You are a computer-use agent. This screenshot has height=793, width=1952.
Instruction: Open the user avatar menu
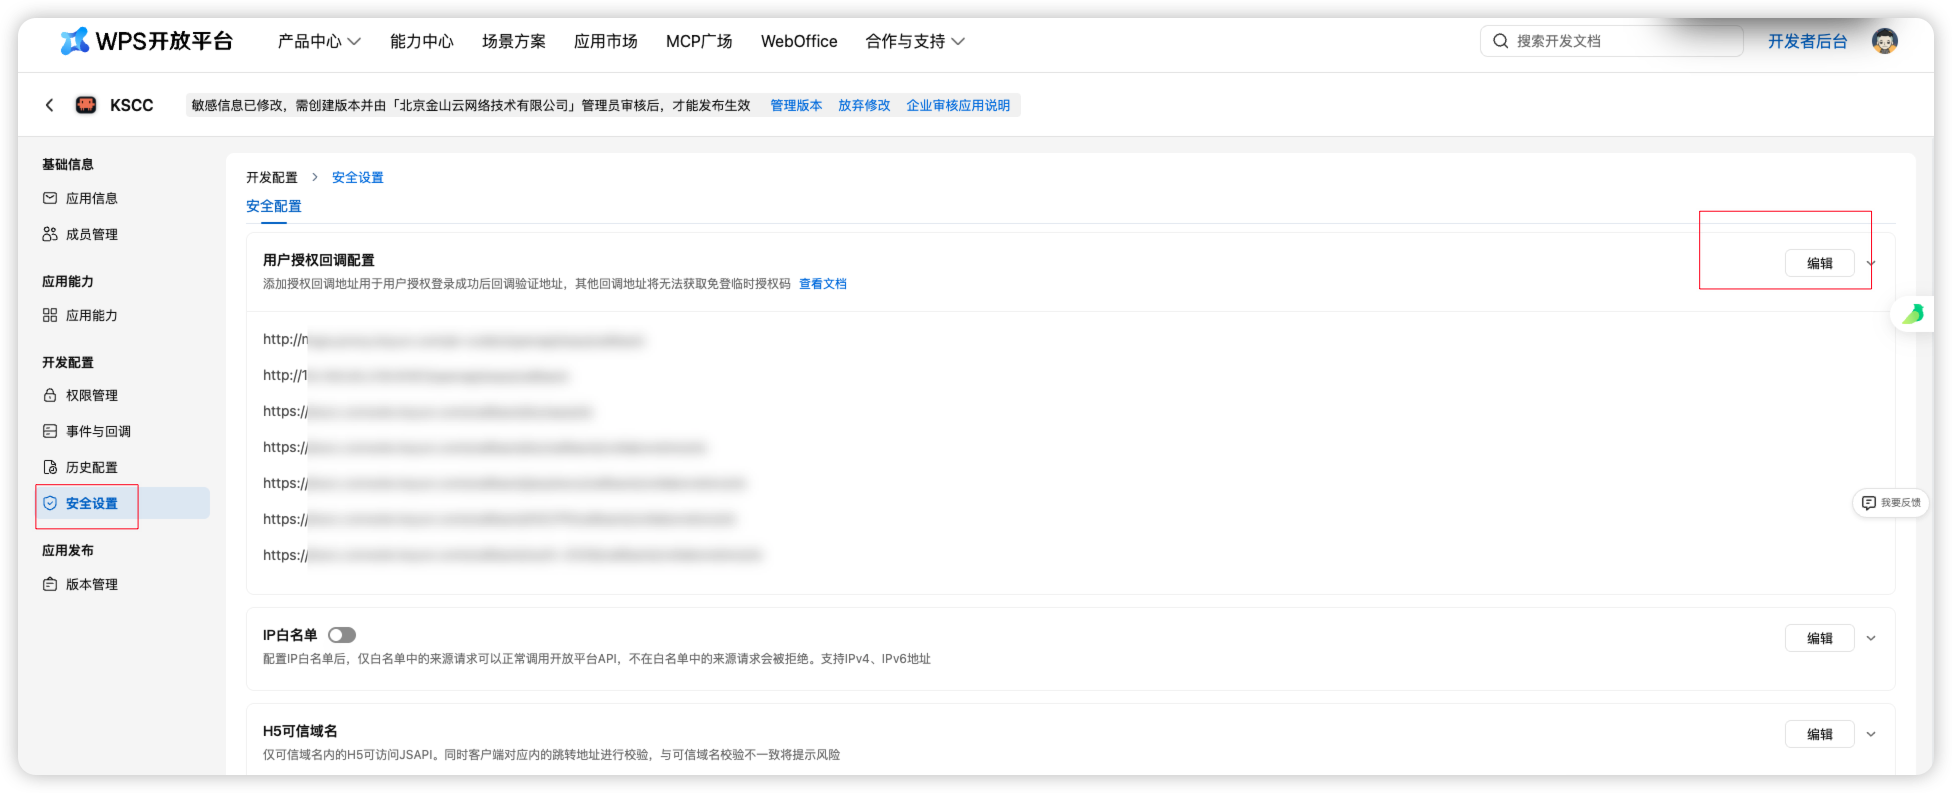(1885, 41)
